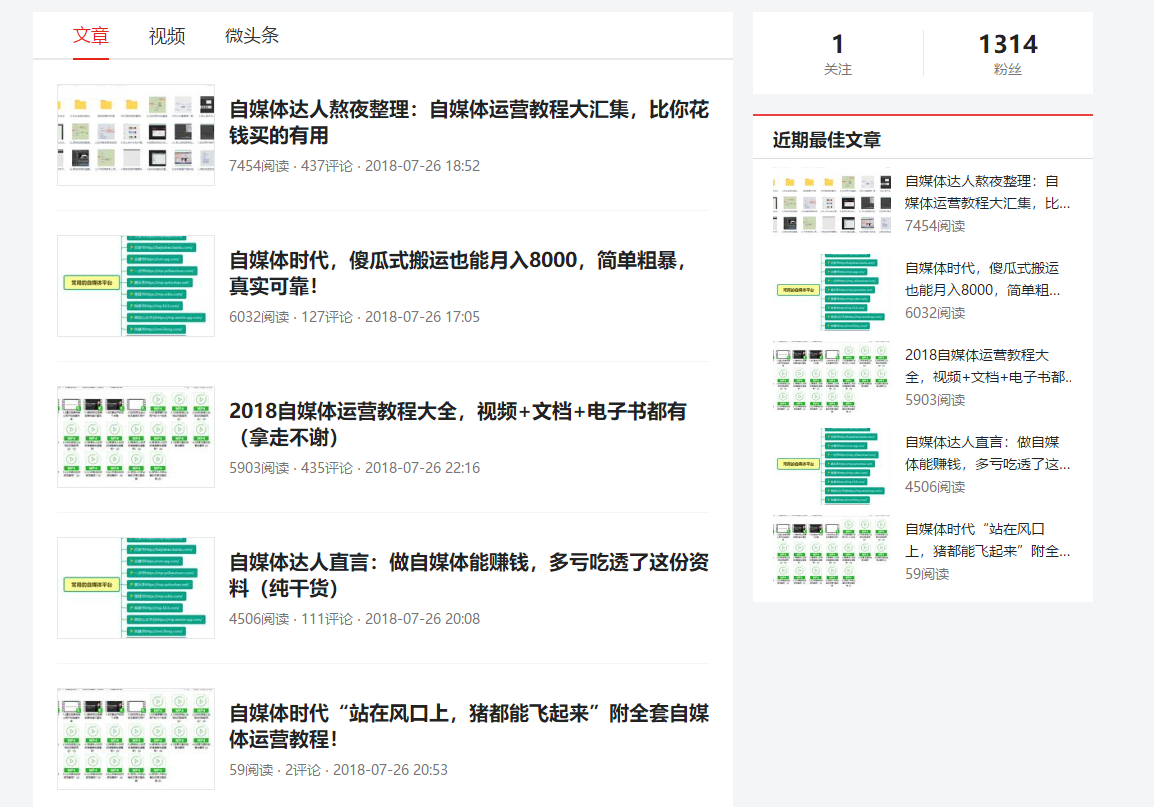Click timestamp 2018-07-26 17:05
Screen dimensions: 1154x807
point(422,316)
